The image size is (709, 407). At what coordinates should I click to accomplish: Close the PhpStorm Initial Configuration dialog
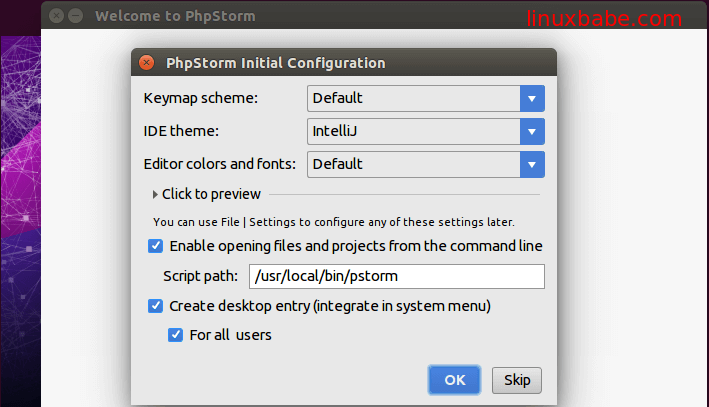(x=147, y=63)
